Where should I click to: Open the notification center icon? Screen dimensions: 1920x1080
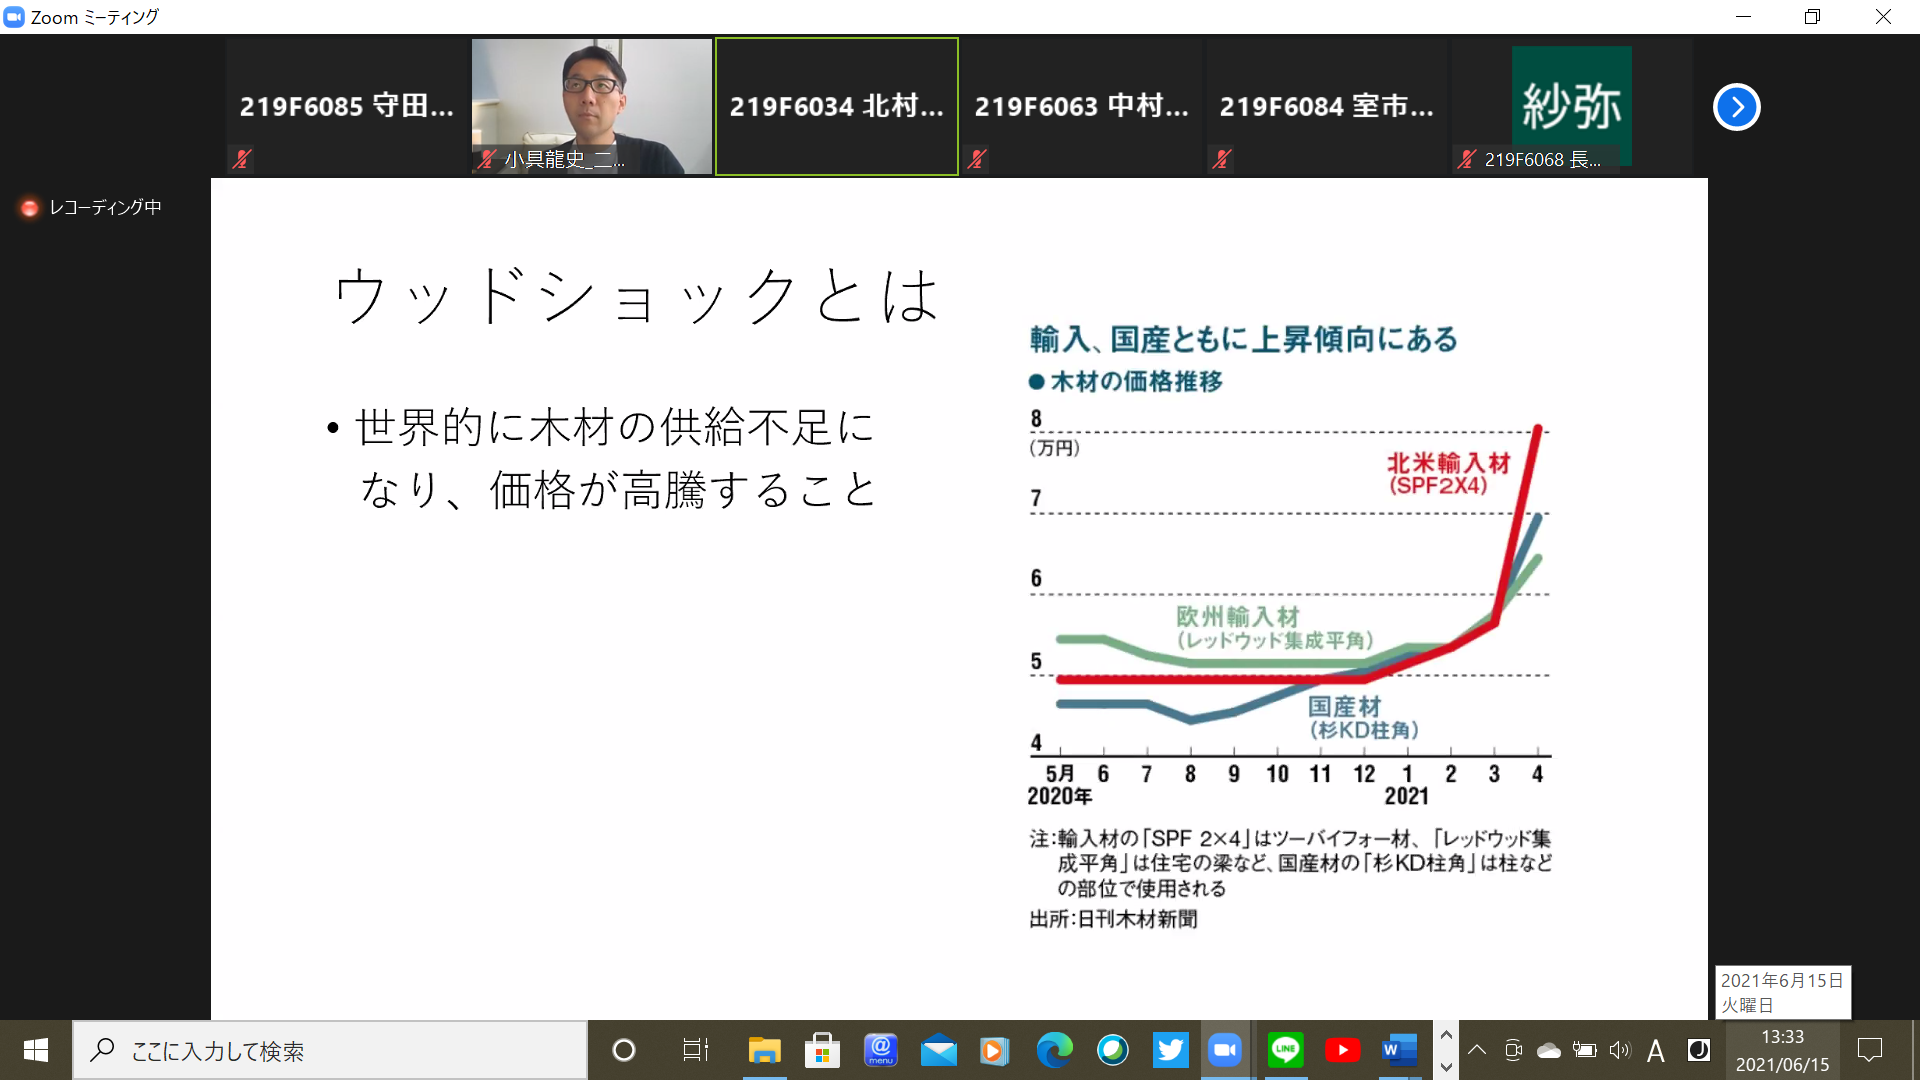1870,1050
